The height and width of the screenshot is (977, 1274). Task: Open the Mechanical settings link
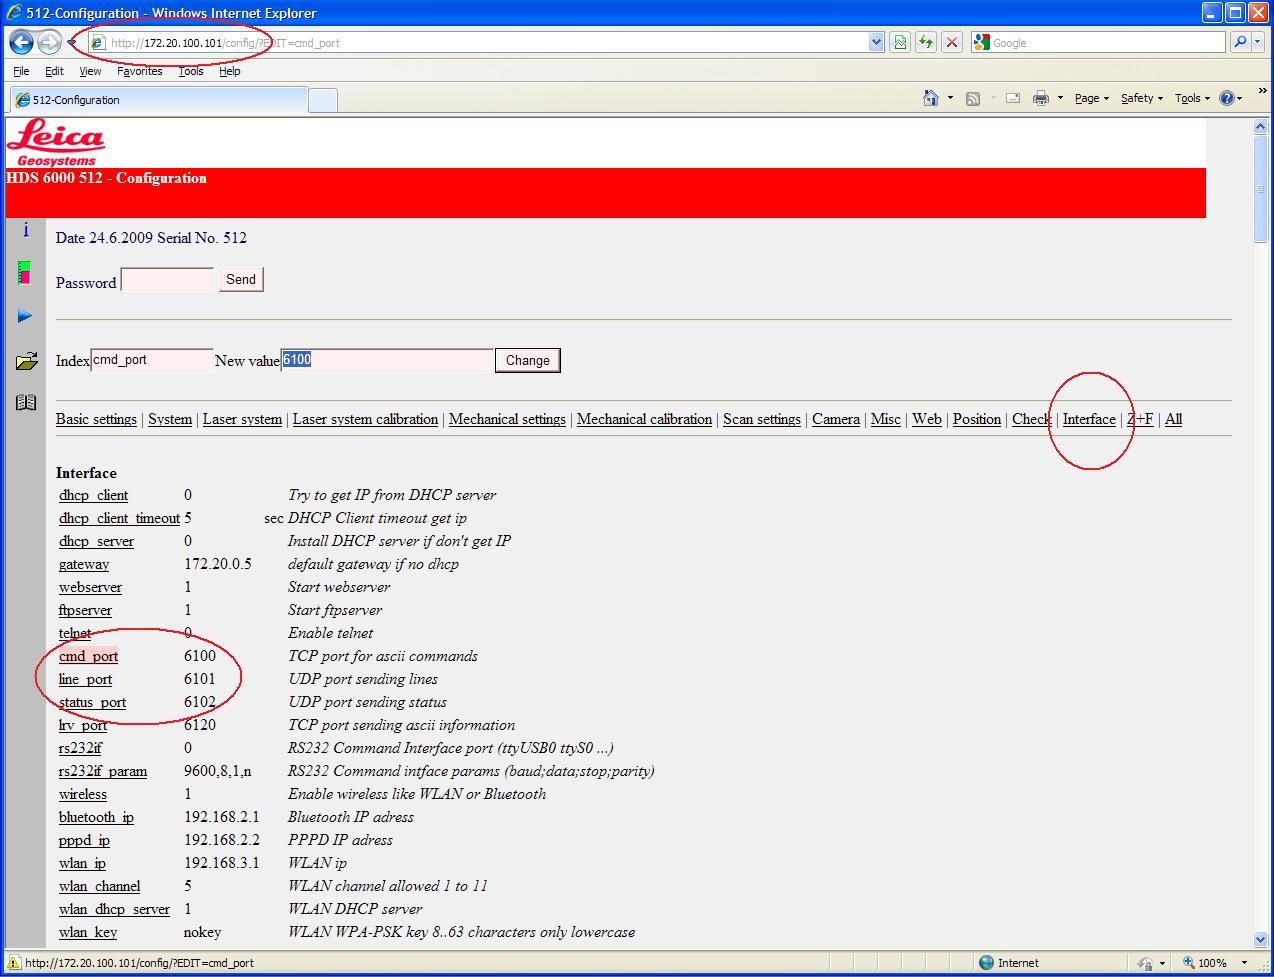[x=507, y=419]
